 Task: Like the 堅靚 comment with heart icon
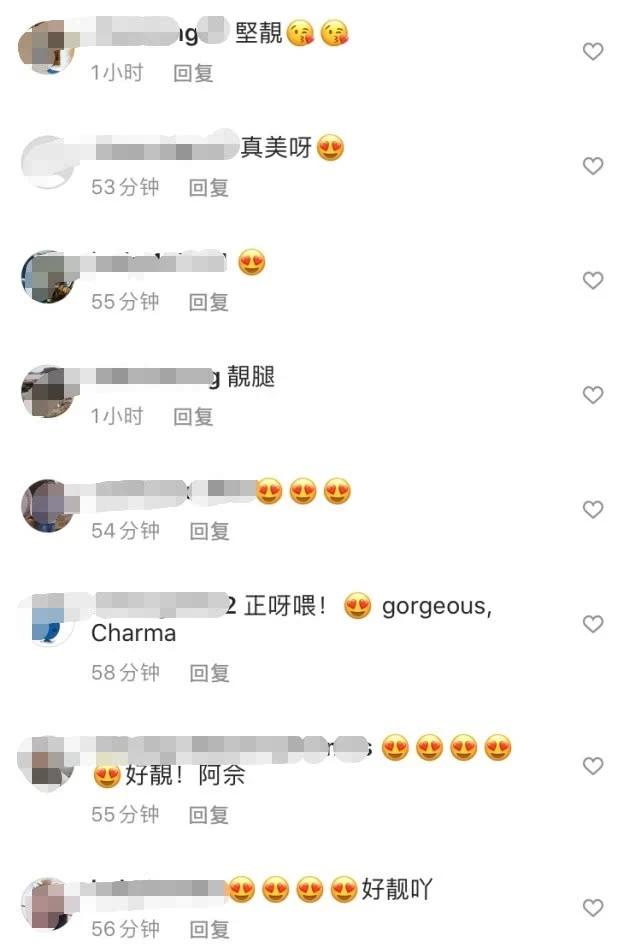[x=593, y=52]
